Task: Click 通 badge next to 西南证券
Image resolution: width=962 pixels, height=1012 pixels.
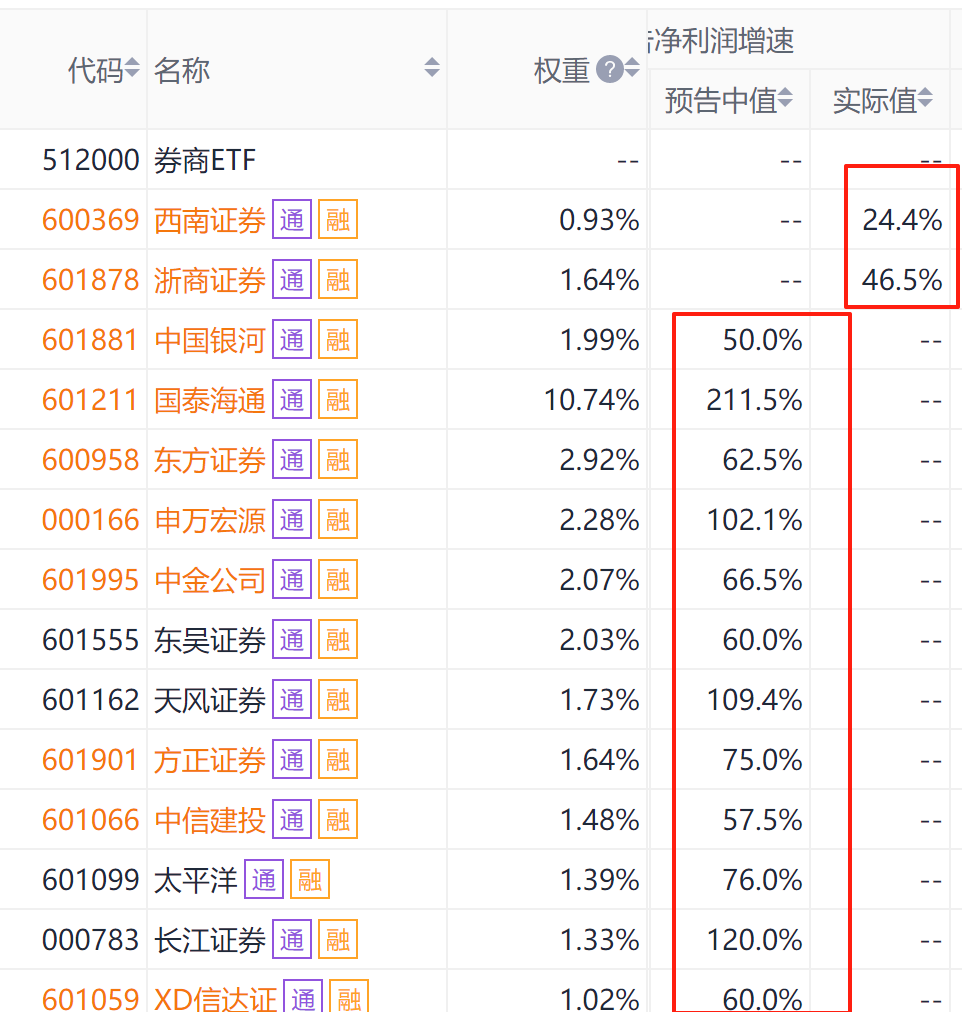Action: [292, 219]
